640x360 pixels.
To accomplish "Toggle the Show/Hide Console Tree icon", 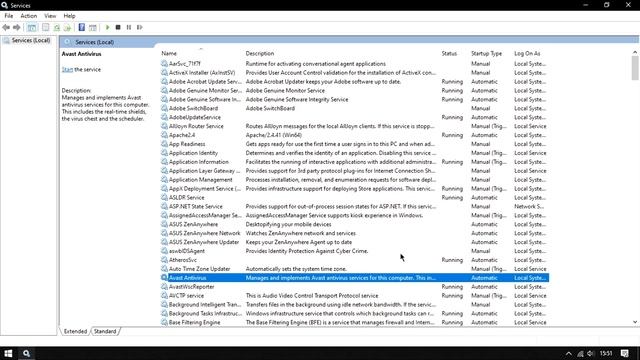I will pyautogui.click(x=31, y=27).
